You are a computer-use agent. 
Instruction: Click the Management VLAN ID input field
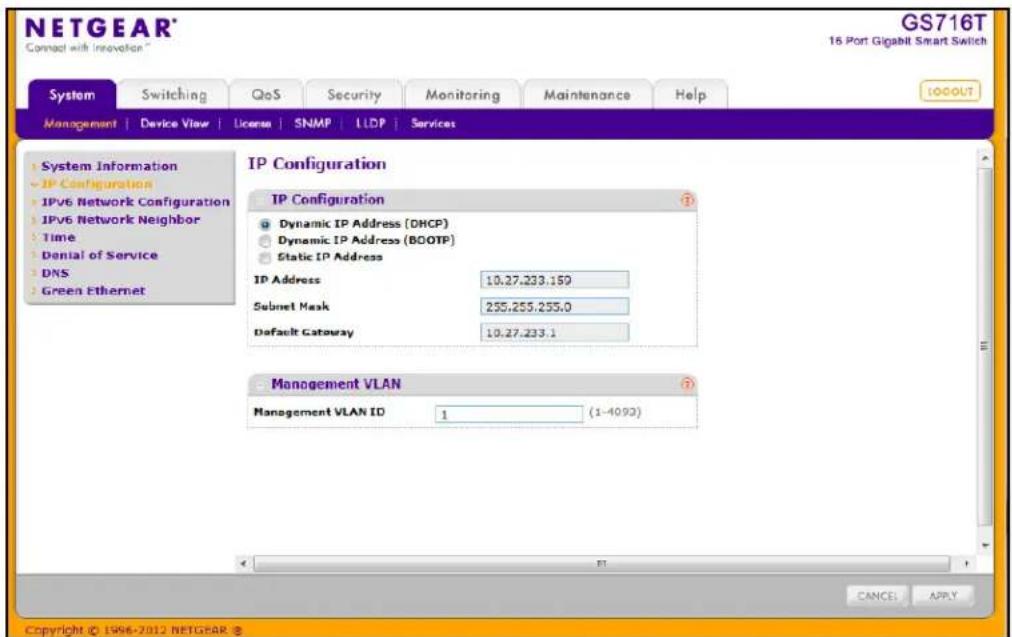[509, 414]
